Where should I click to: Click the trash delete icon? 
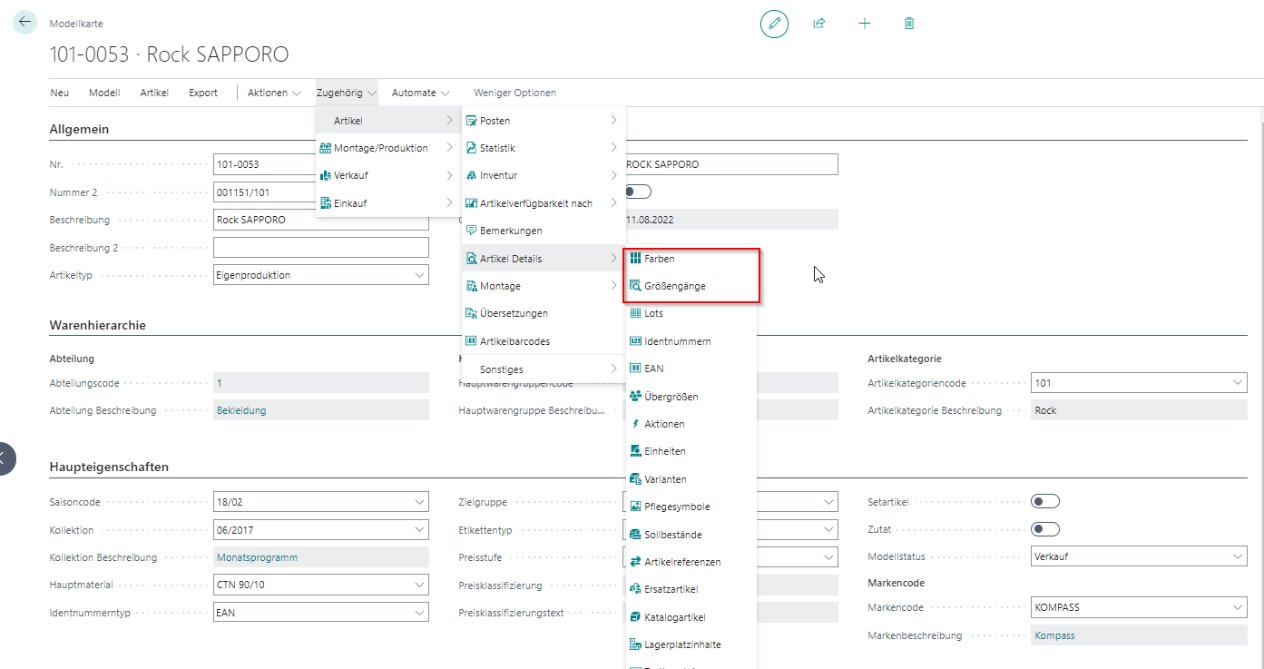909,23
